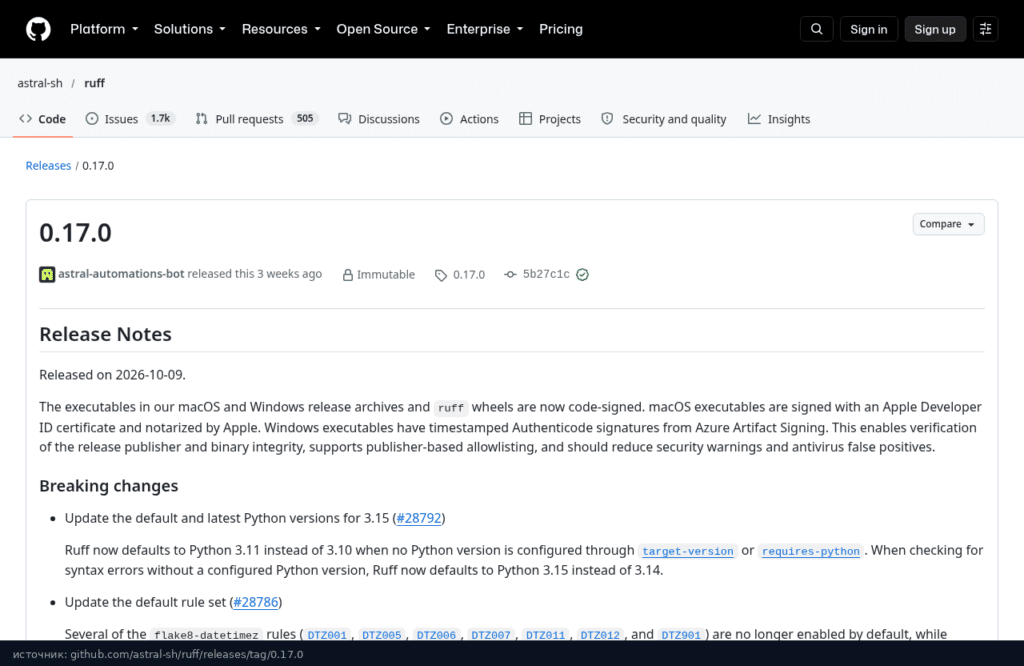Open the target-version setting link
Screen dimensions: 1024x666
click(688, 551)
